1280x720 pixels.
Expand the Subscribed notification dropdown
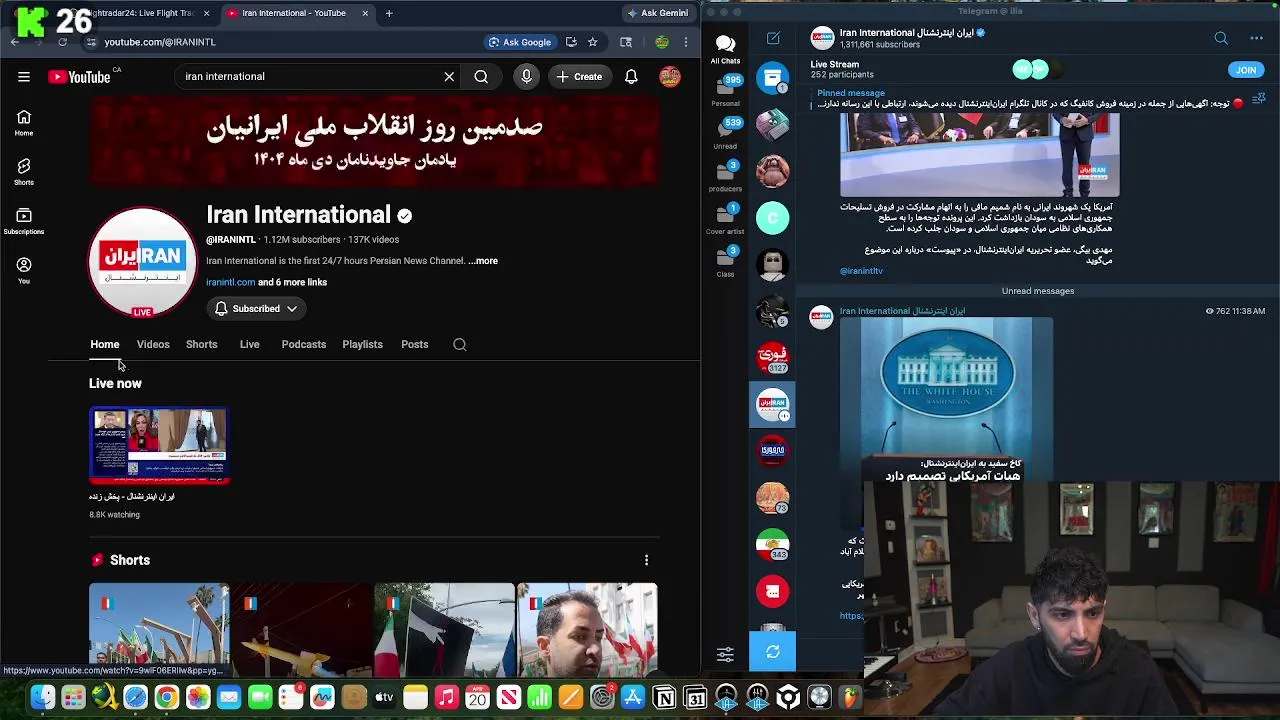[x=256, y=309]
